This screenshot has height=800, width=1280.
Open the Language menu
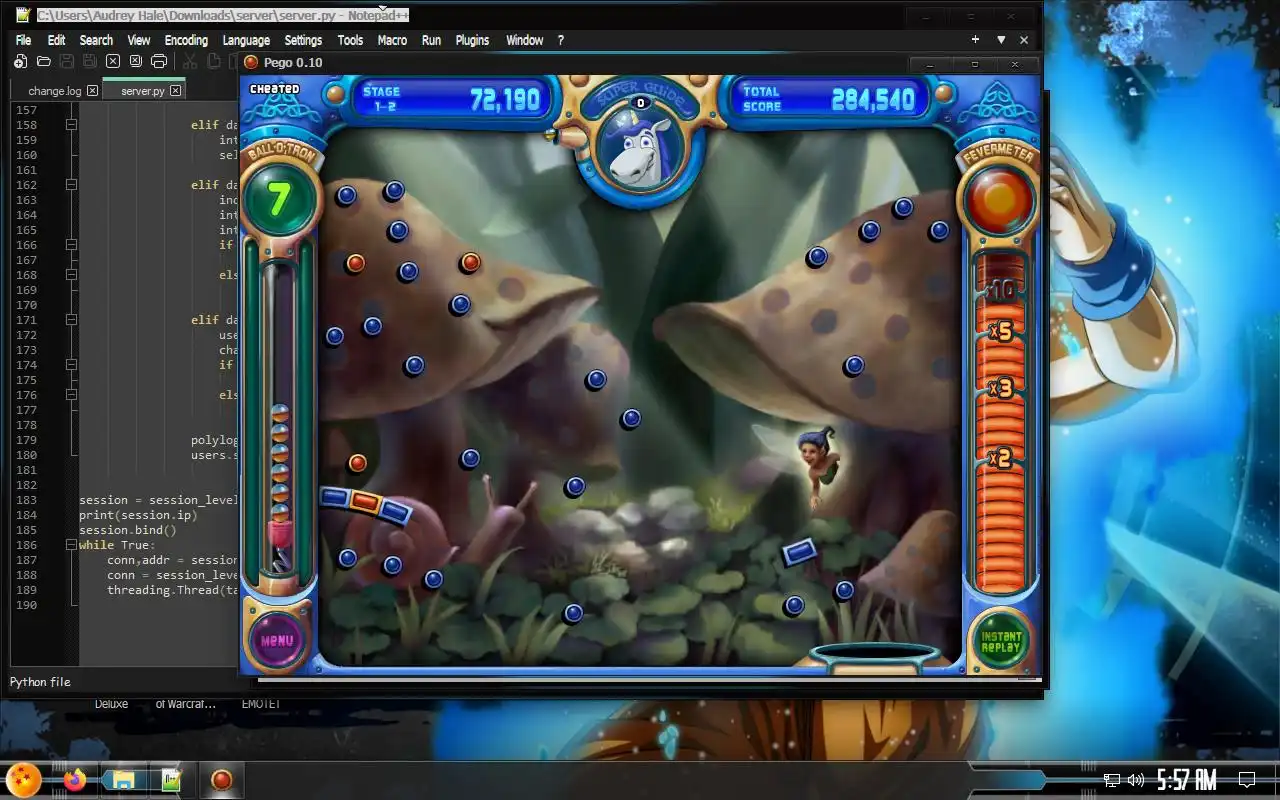(246, 40)
